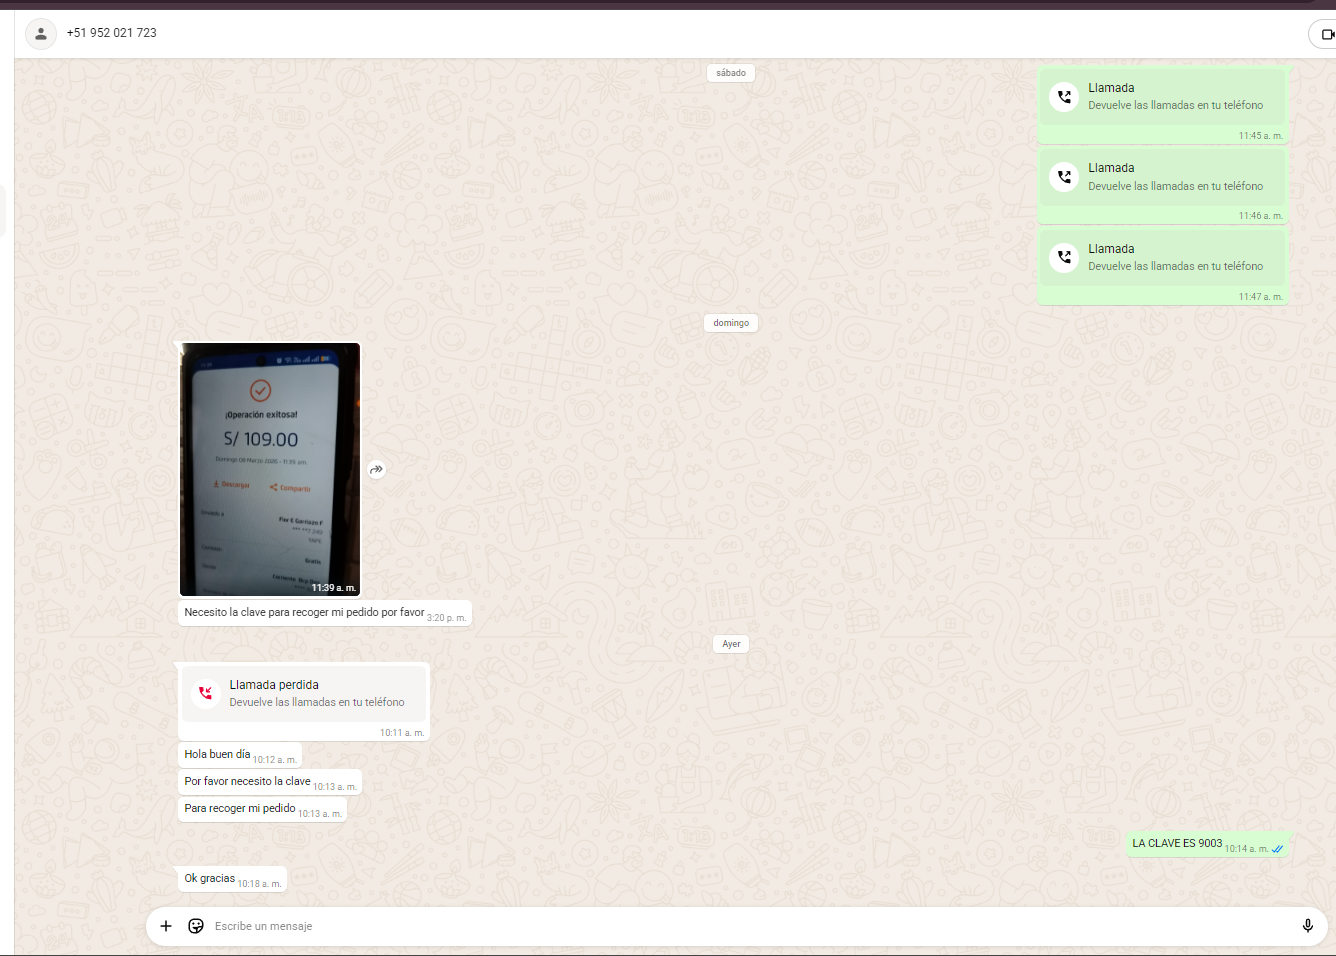The image size is (1336, 956).
Task: Select the 'Llamada perdida' call bubble
Action: pos(305,693)
